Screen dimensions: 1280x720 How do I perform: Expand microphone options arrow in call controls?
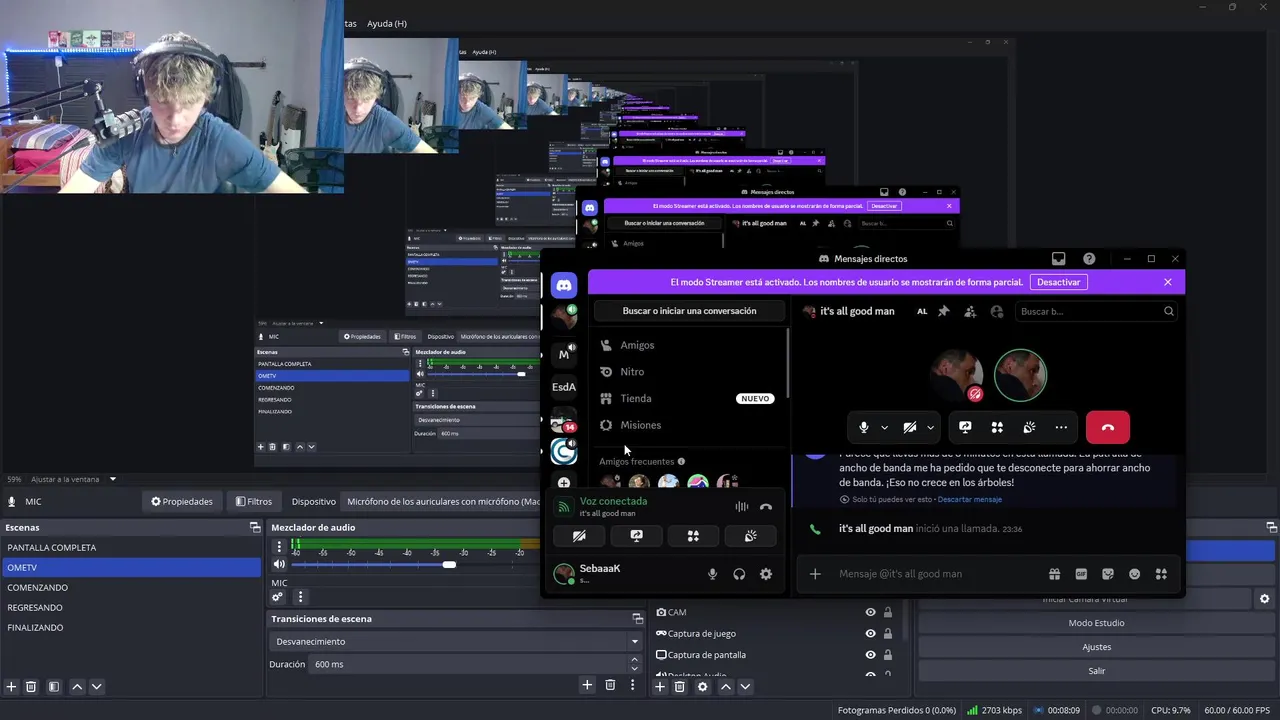pyautogui.click(x=885, y=427)
